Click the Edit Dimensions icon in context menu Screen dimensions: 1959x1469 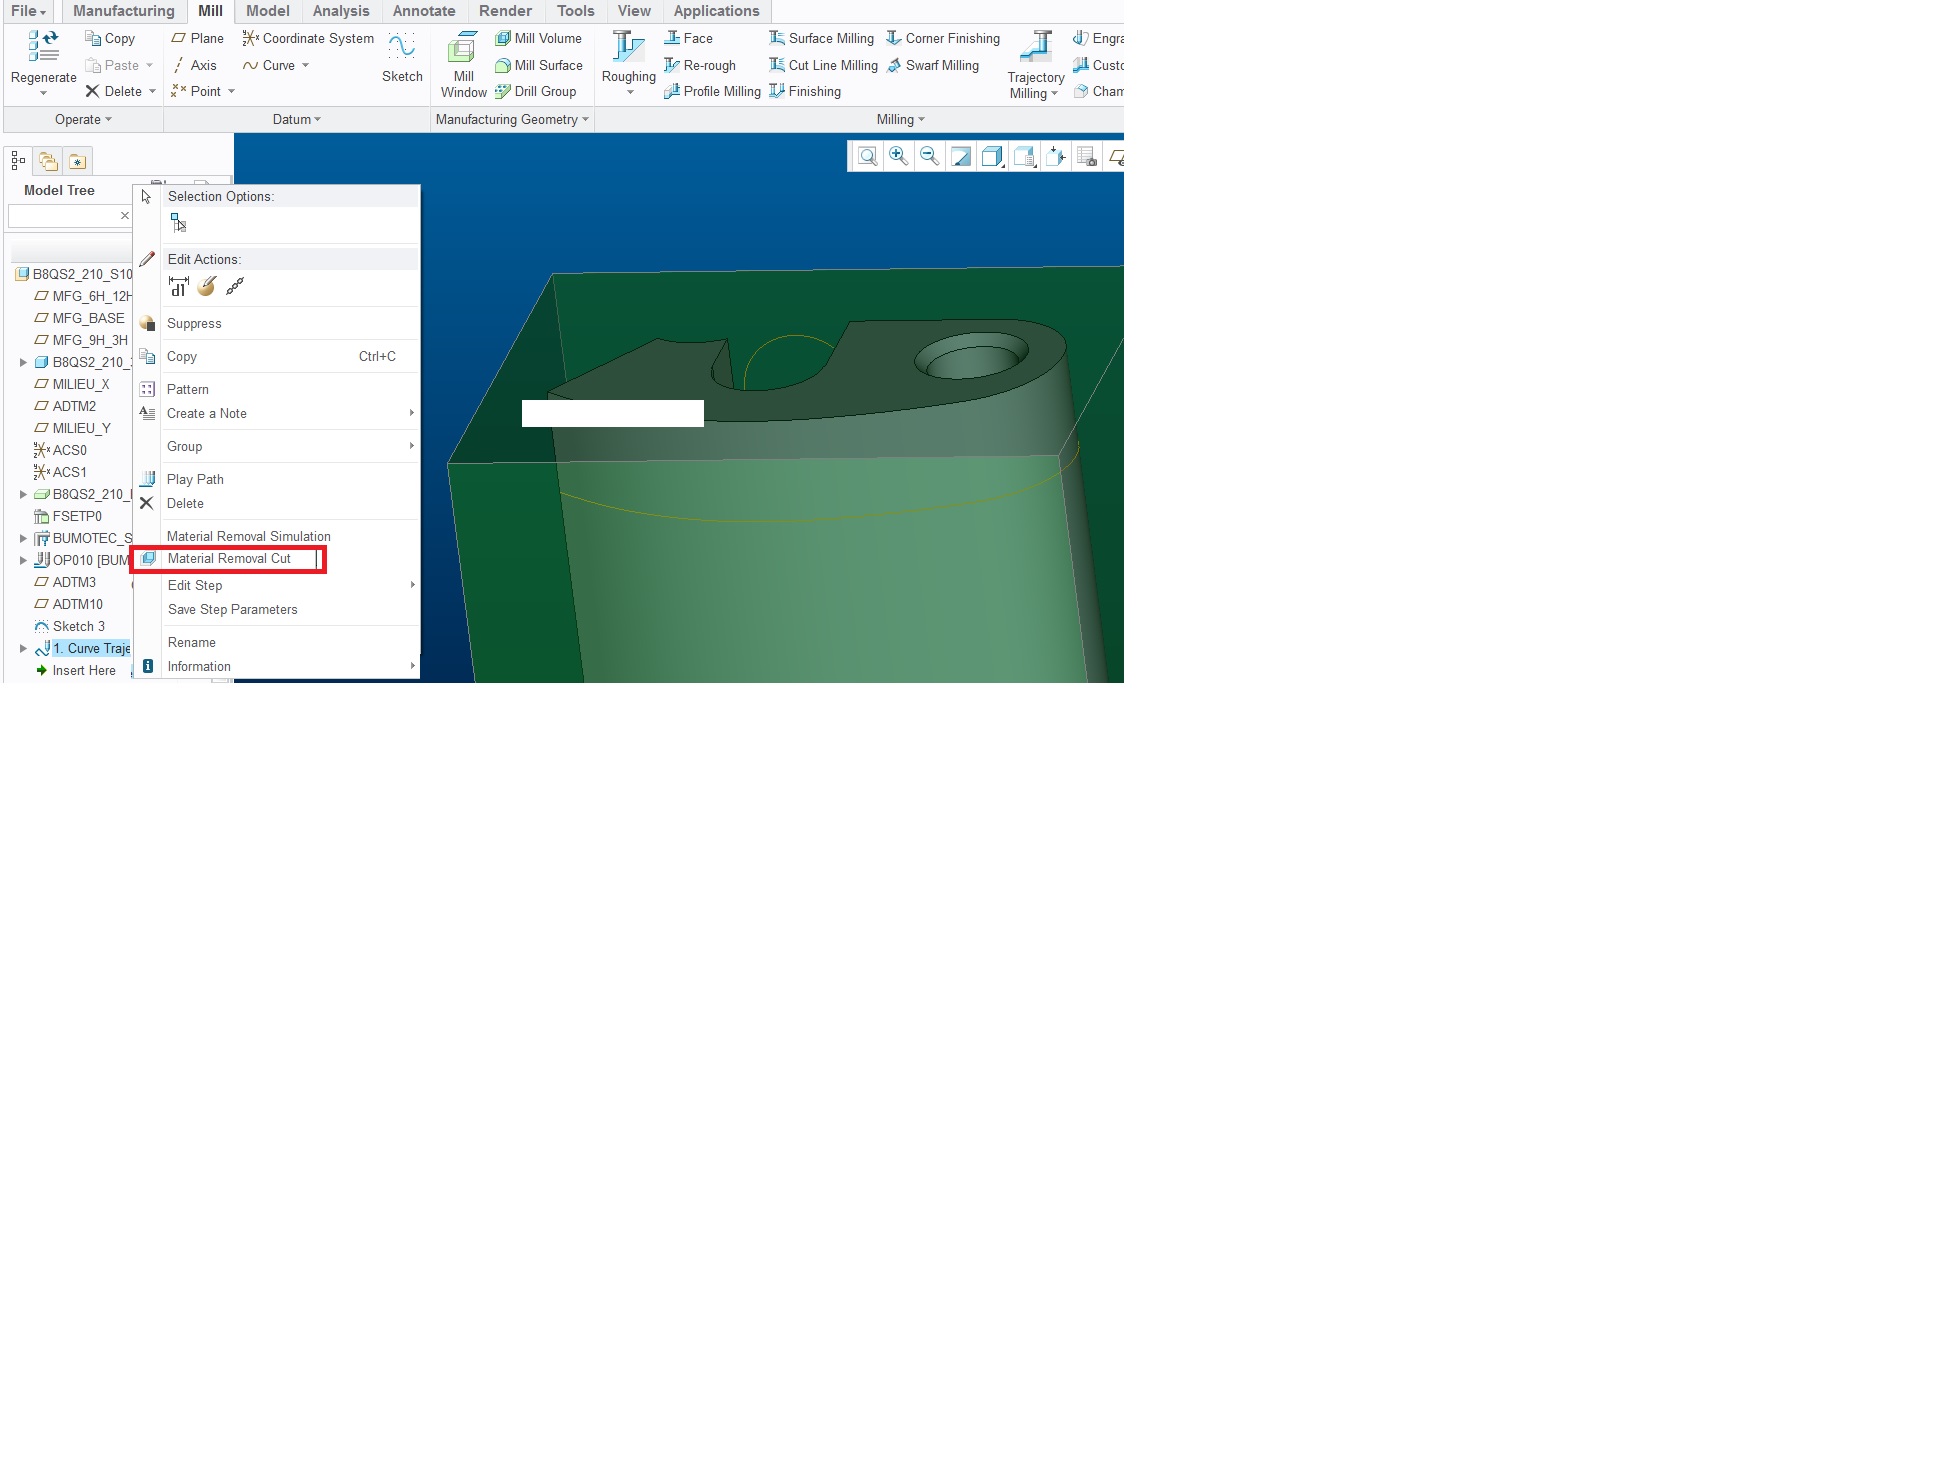coord(179,287)
